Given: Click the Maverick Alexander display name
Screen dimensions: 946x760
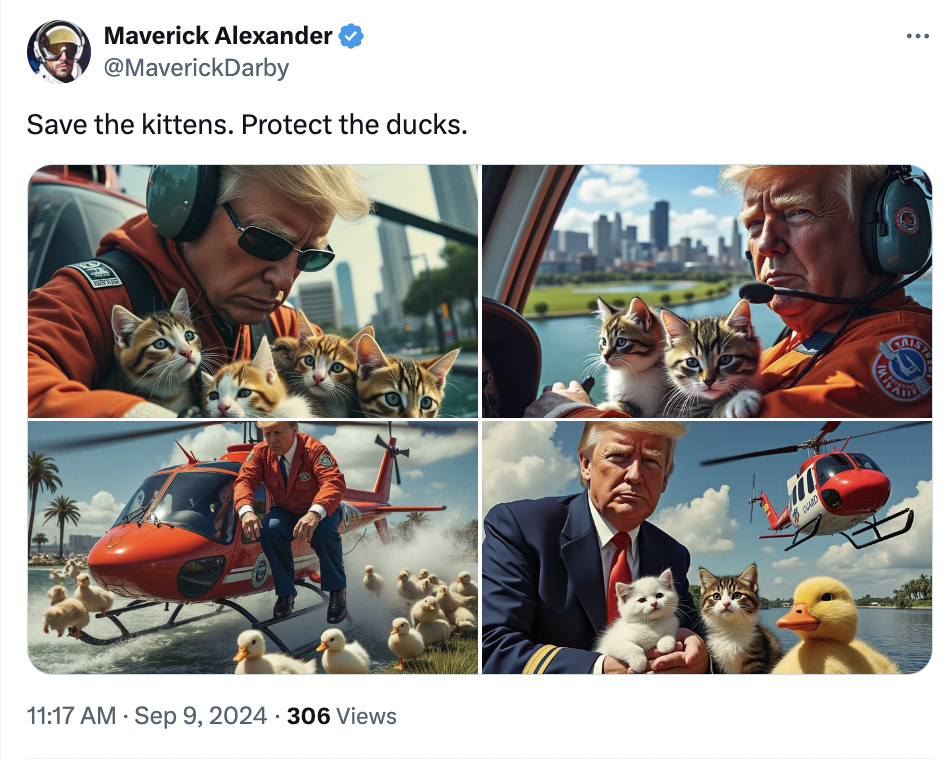Looking at the screenshot, I should point(218,37).
